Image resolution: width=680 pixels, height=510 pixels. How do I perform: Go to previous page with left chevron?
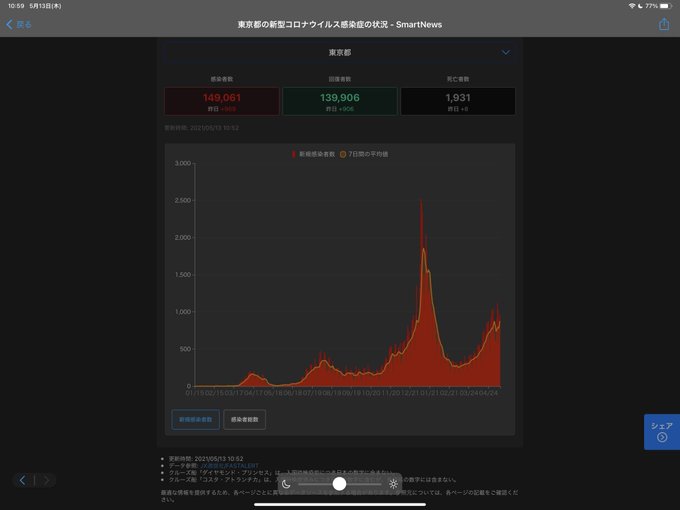(x=23, y=480)
